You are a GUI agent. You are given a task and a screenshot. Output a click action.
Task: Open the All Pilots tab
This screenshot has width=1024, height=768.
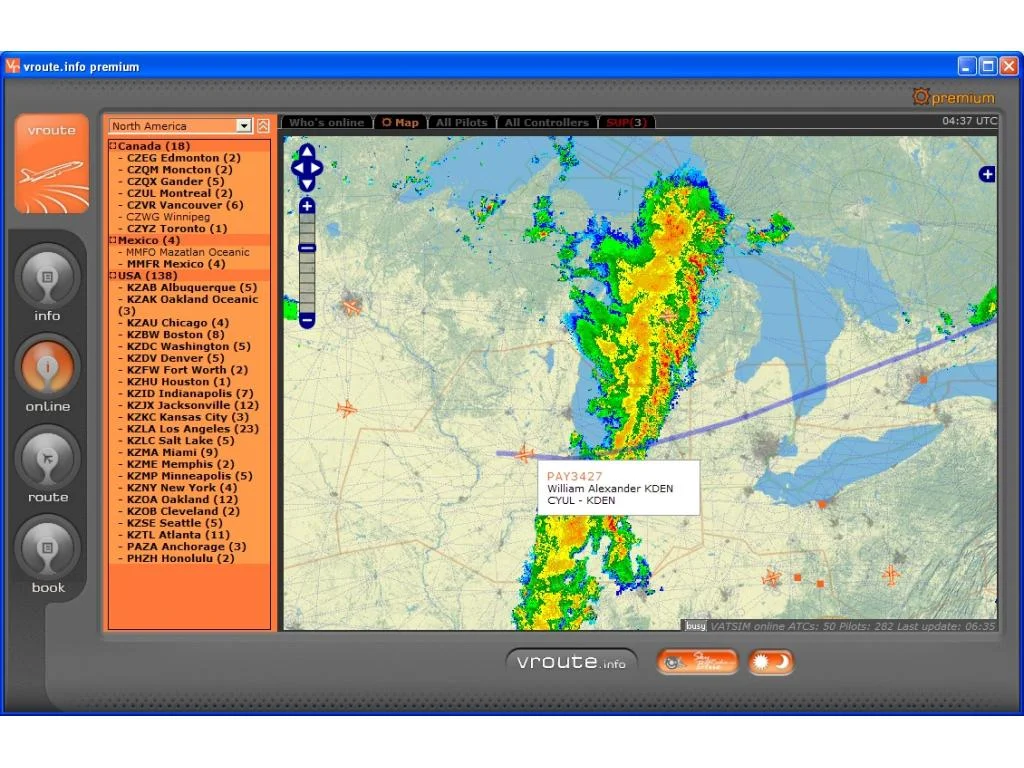(462, 122)
